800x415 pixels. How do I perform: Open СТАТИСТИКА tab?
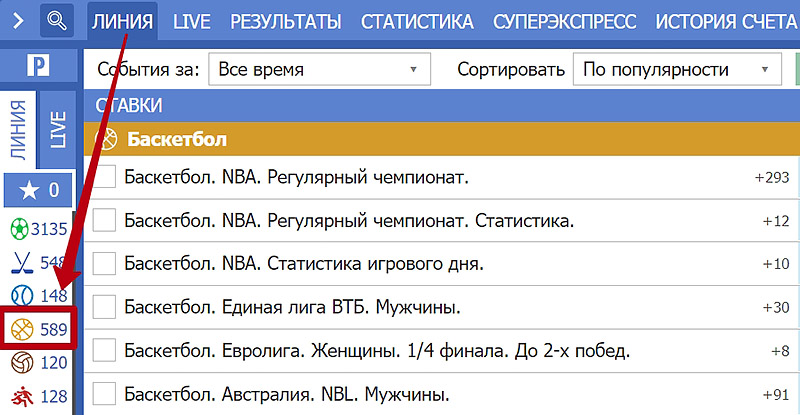417,21
